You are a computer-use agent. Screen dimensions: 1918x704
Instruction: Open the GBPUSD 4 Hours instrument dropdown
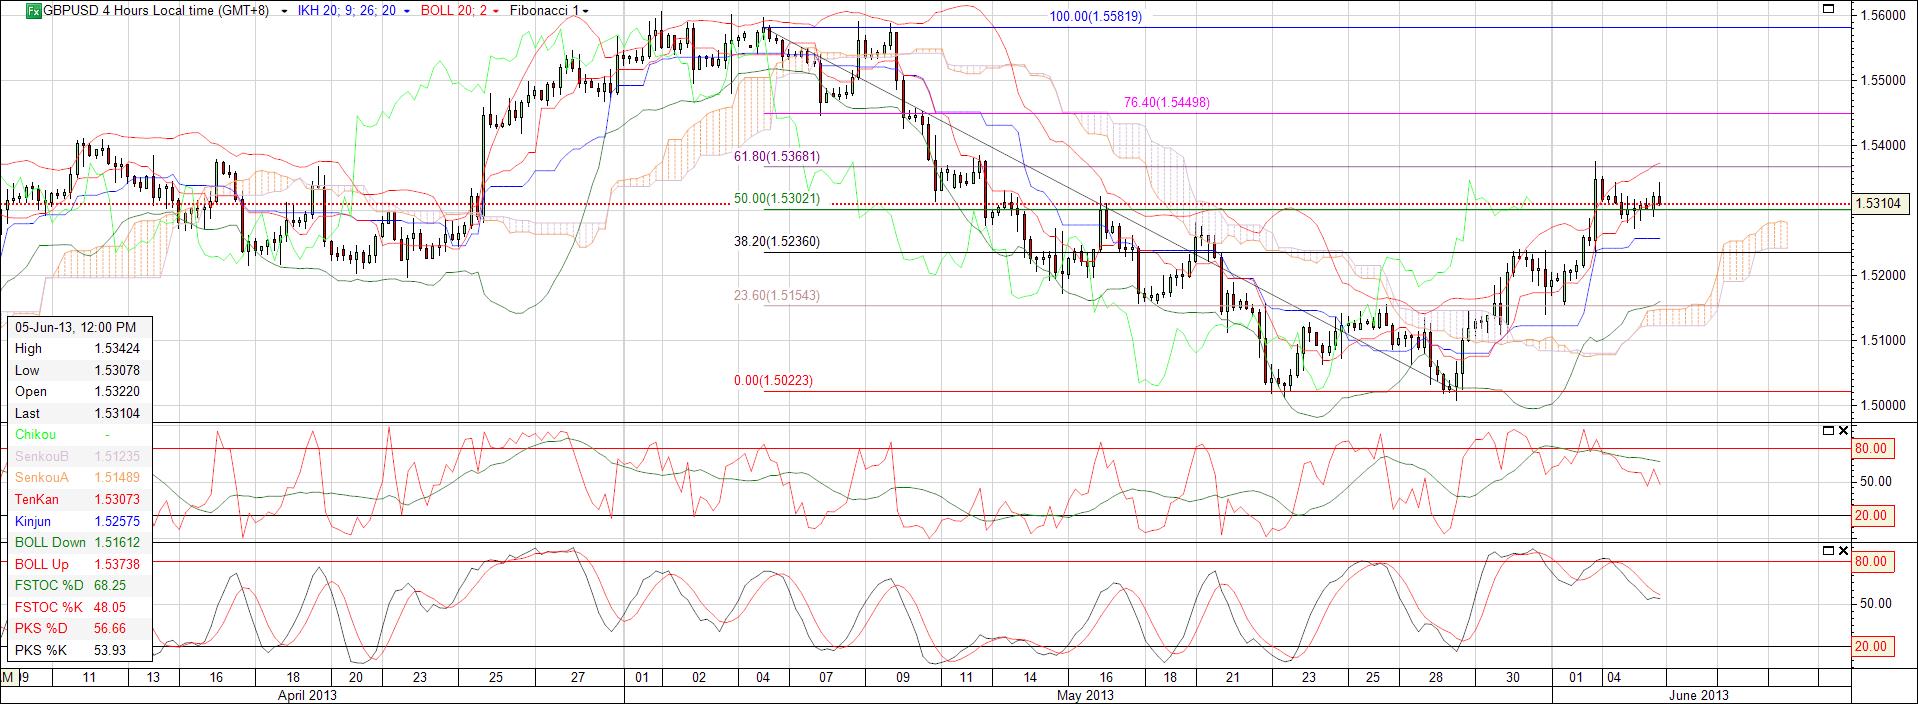285,11
